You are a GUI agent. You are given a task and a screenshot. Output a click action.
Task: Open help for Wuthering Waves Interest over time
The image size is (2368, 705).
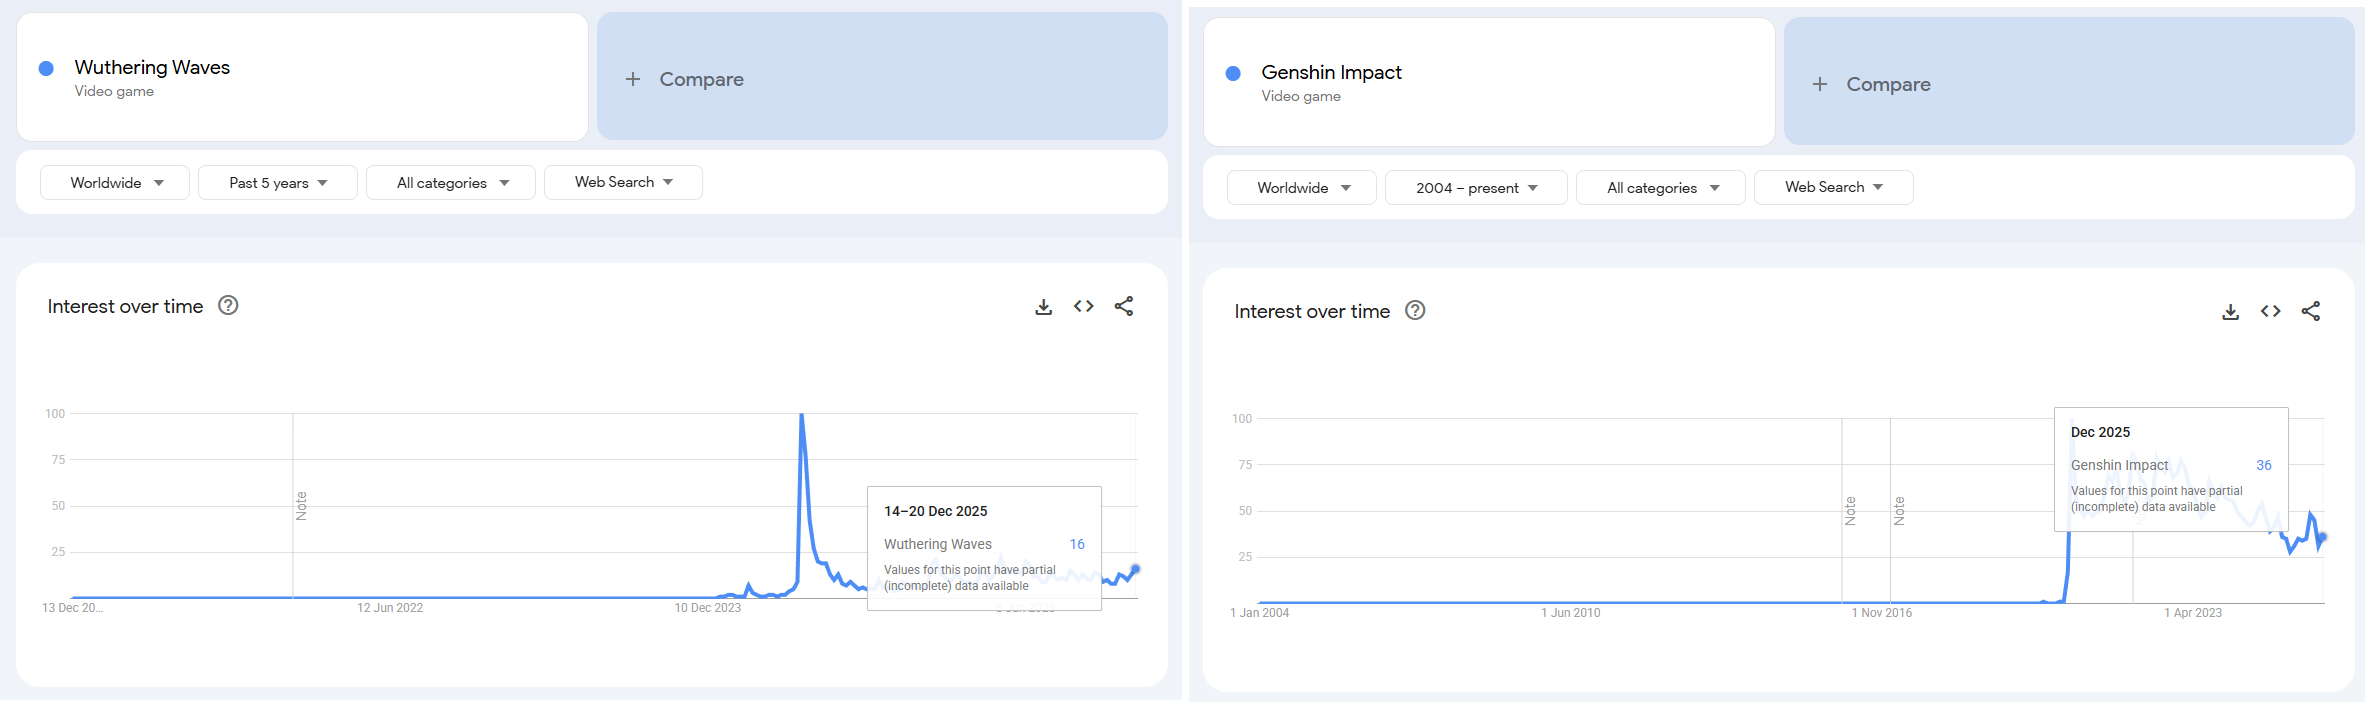228,306
